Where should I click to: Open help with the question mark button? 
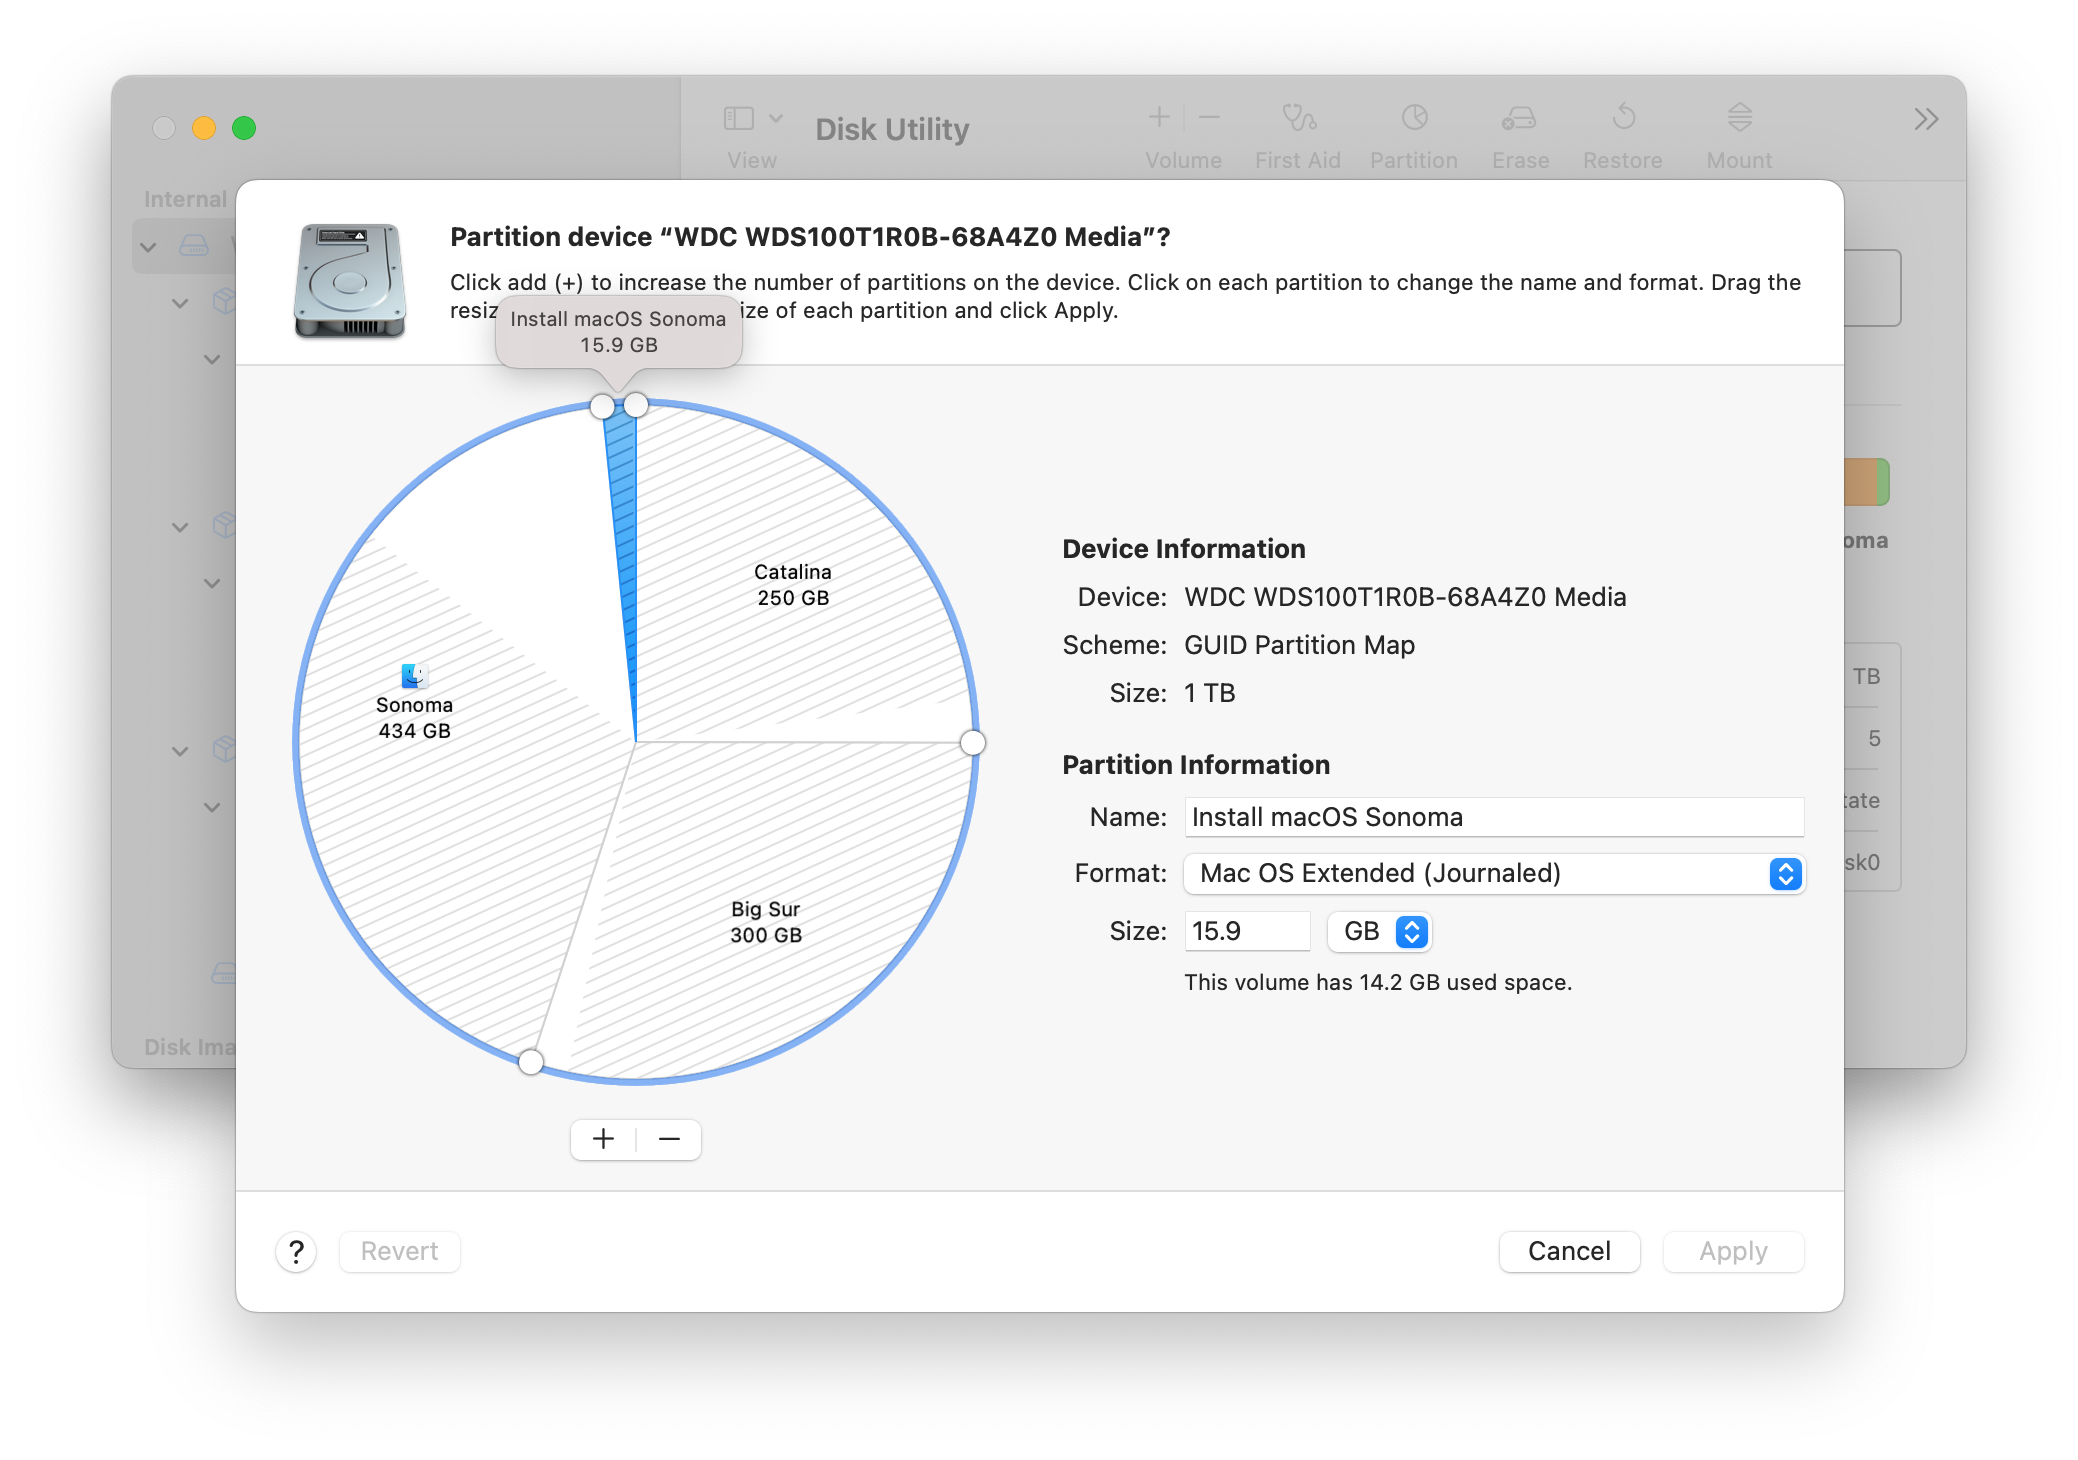click(296, 1252)
